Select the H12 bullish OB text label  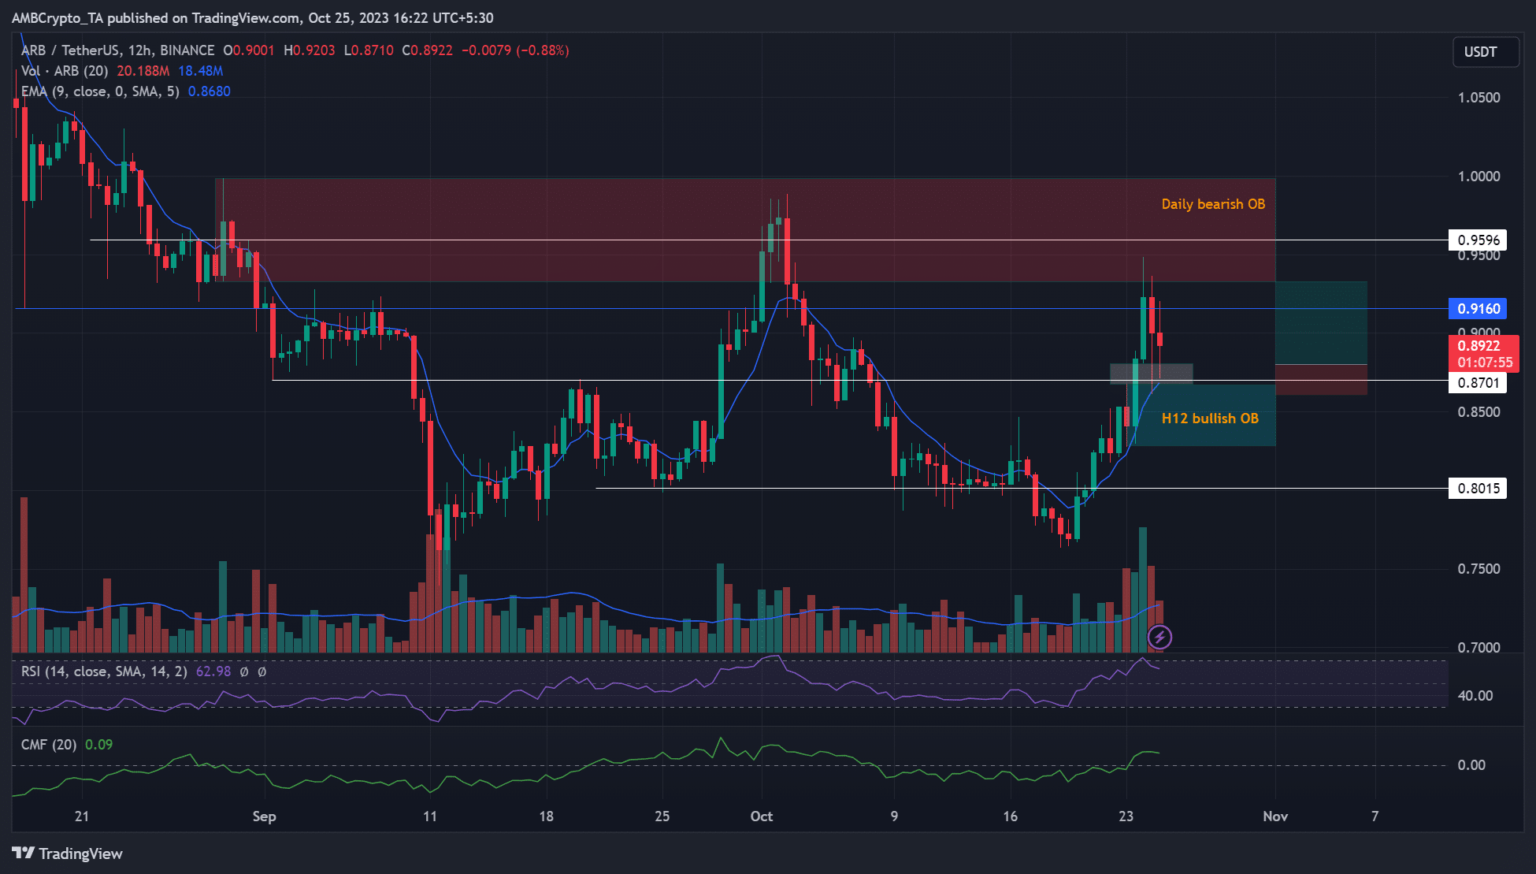click(x=1209, y=418)
